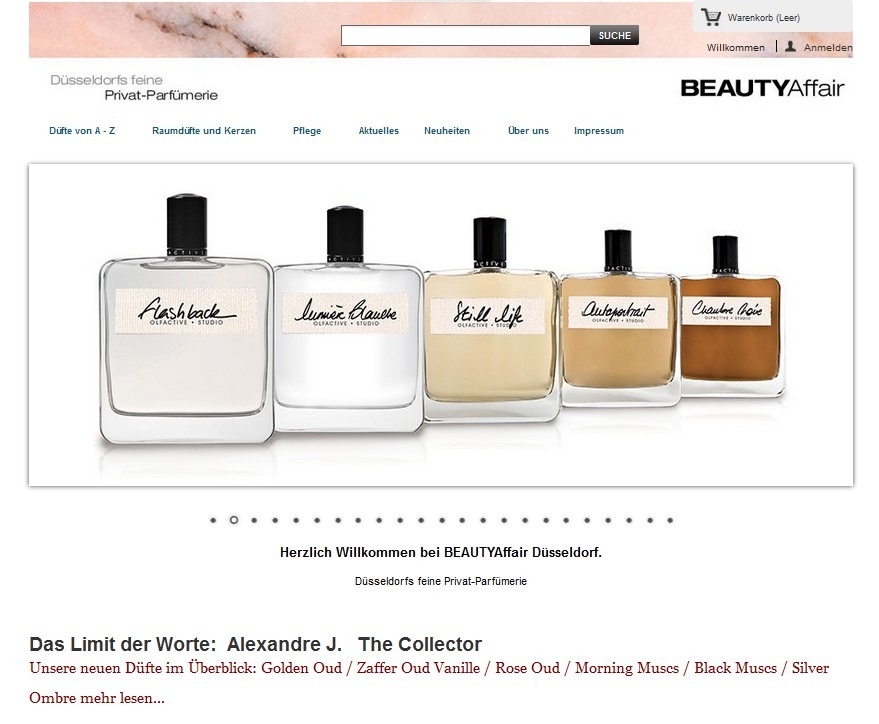Open the shopping cart icon
Image resolution: width=879 pixels, height=724 pixels.
(711, 17)
